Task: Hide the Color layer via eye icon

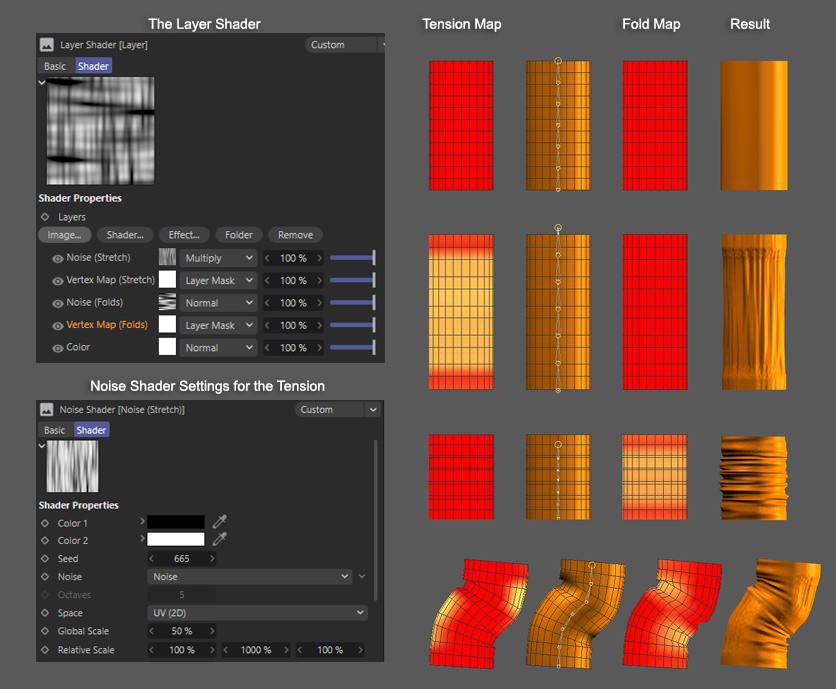Action: tap(57, 348)
